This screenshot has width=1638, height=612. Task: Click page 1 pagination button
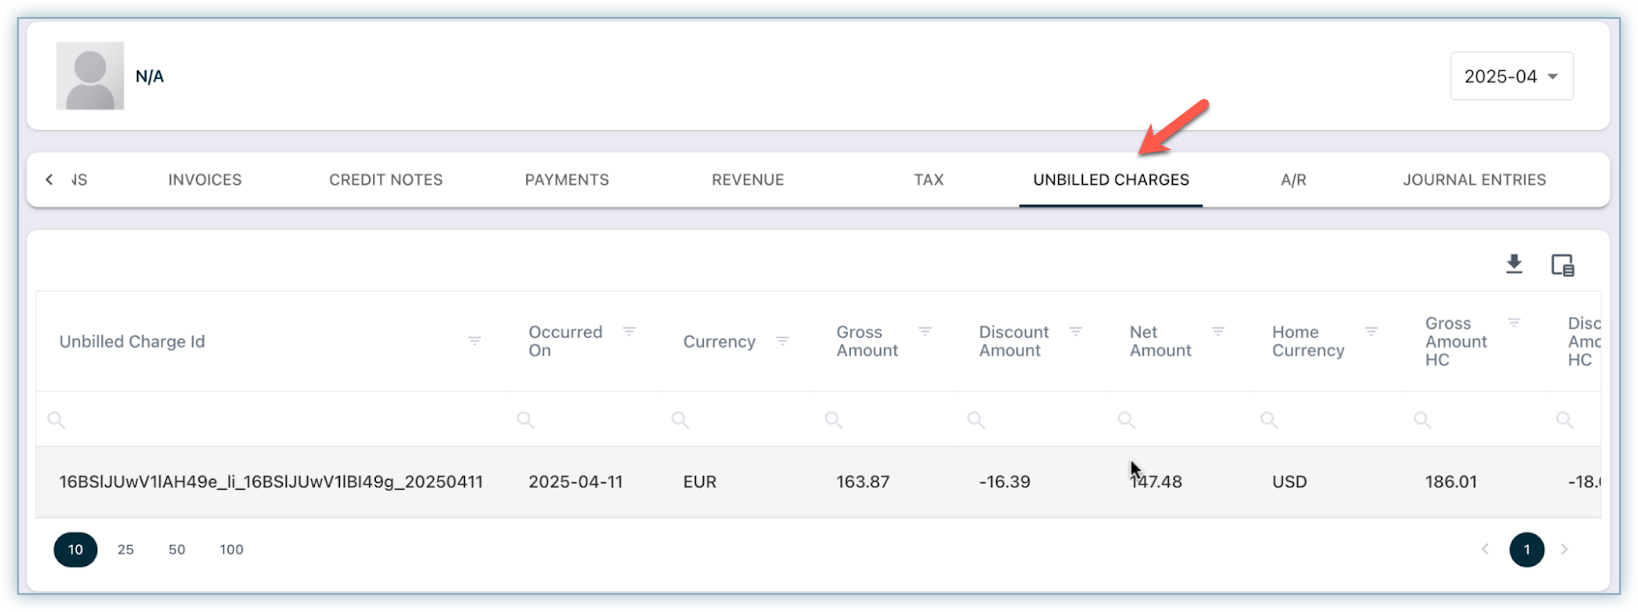click(x=1526, y=549)
